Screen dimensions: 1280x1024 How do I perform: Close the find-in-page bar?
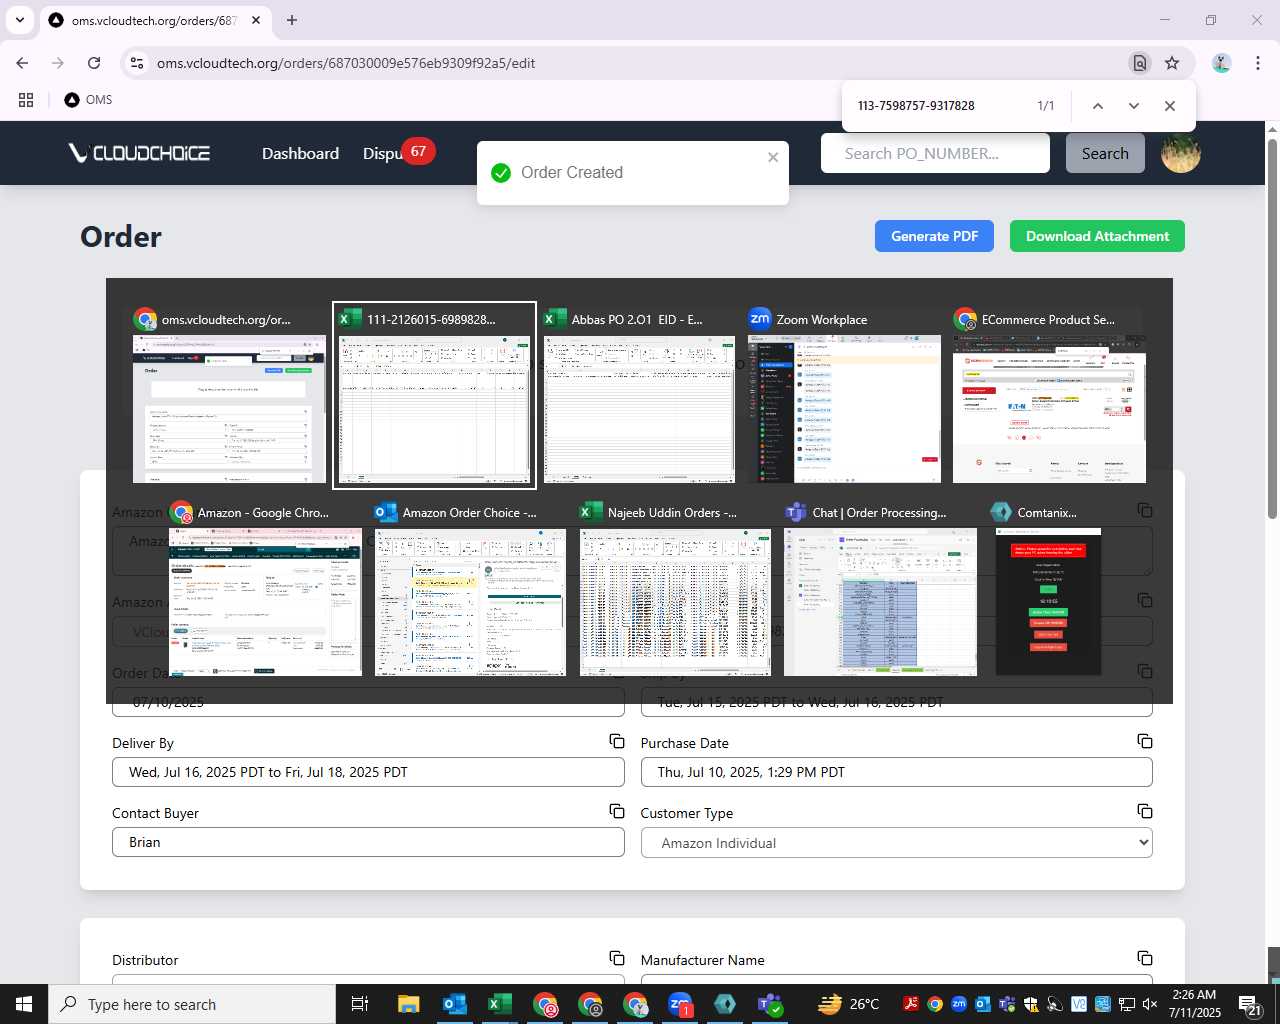point(1169,106)
